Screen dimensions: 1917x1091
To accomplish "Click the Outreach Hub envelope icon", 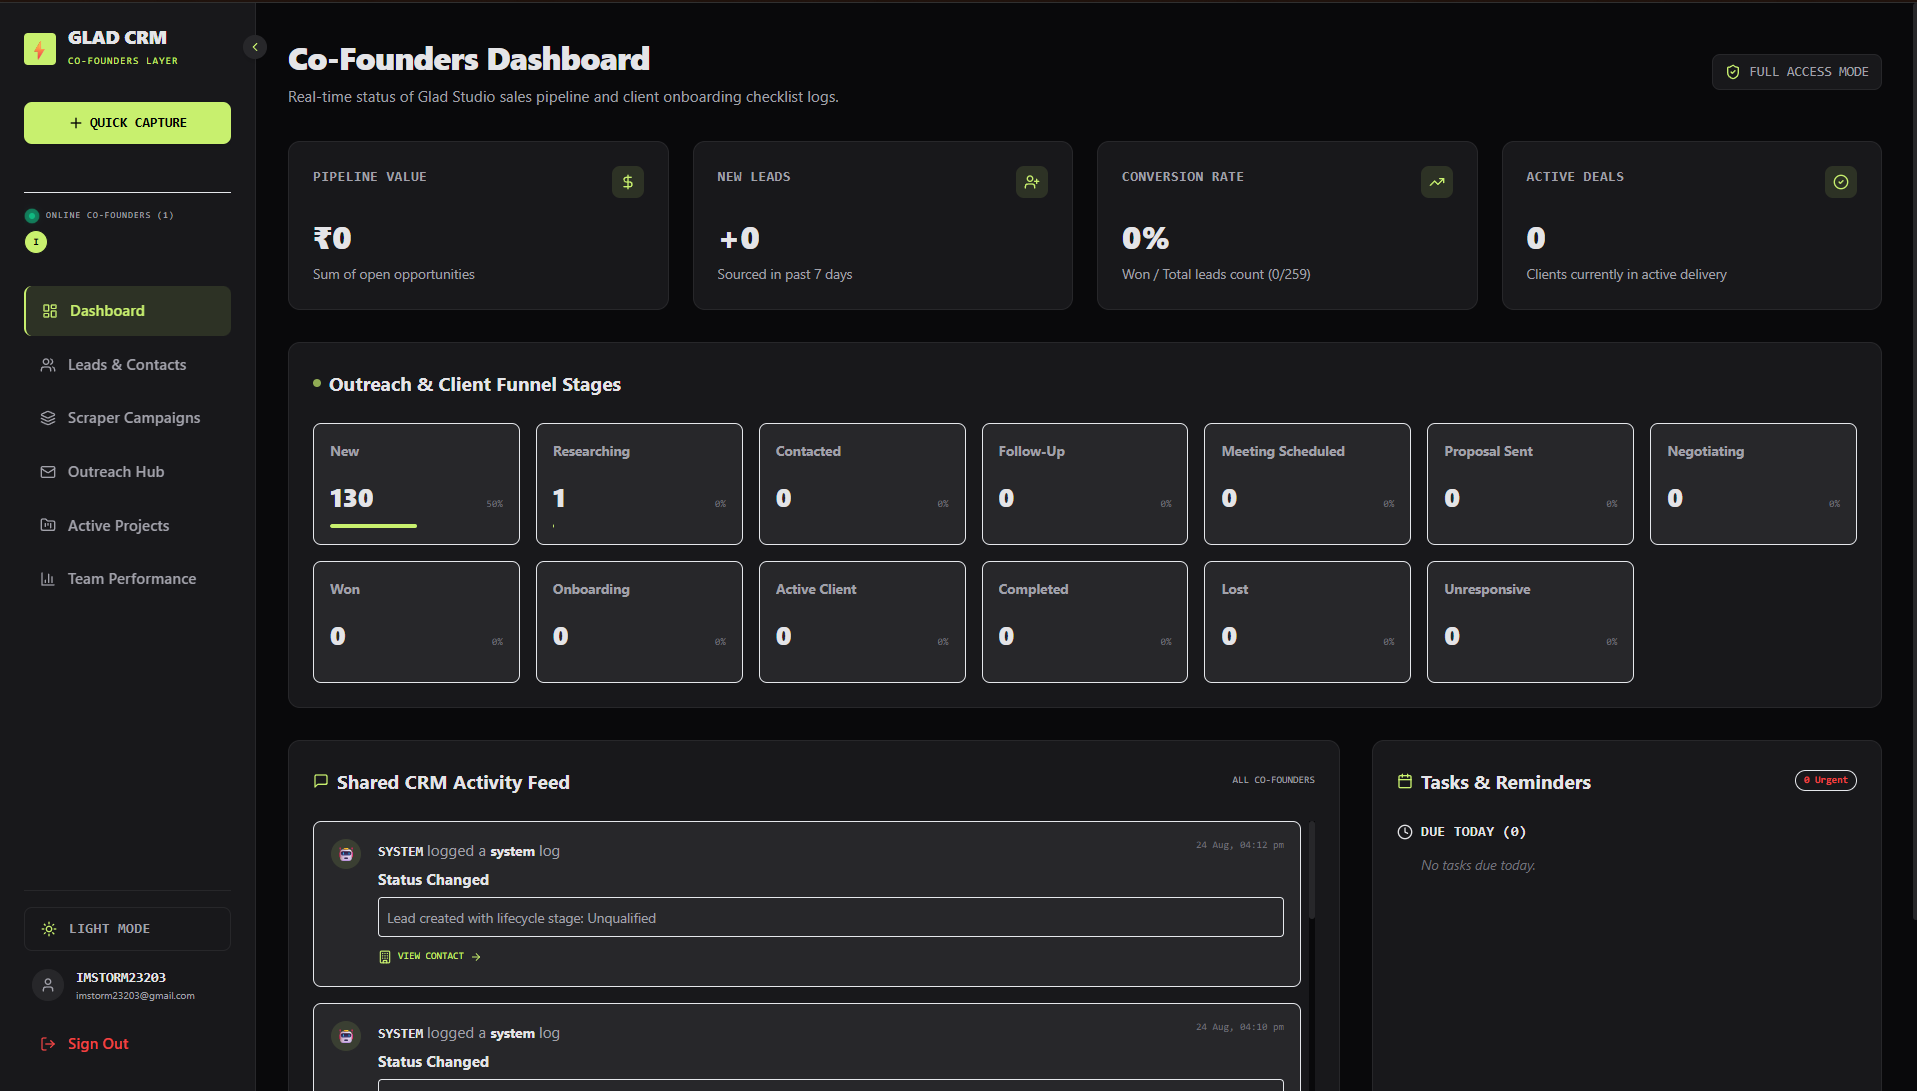I will point(48,472).
